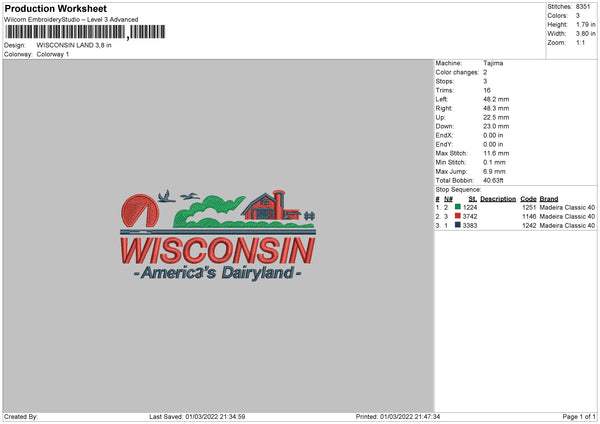Click design name WISCONSIN LAND 3,8 in
The height and width of the screenshot is (424, 600).
[74, 45]
